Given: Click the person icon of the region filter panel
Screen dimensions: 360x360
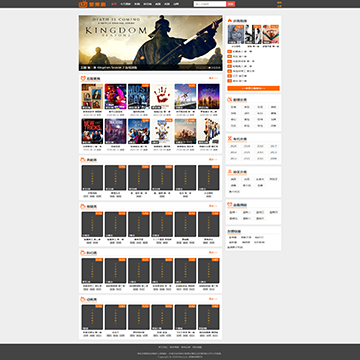Looking at the screenshot, I should (229, 172).
